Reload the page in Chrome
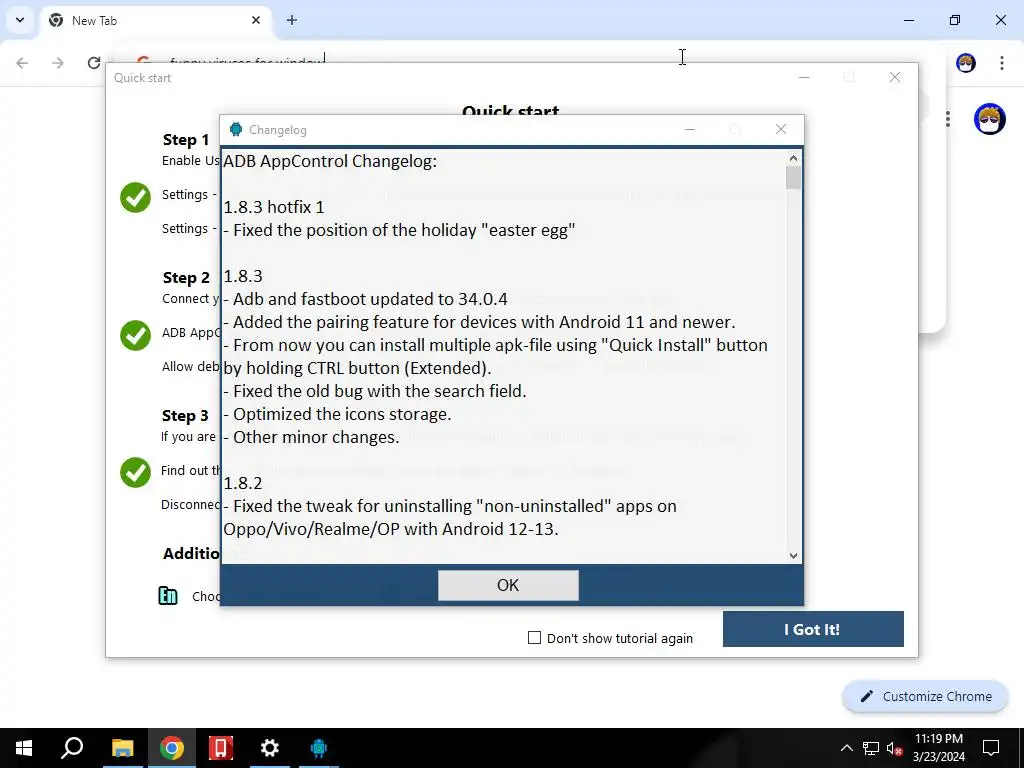Screen dimensions: 1024x768 (93, 63)
